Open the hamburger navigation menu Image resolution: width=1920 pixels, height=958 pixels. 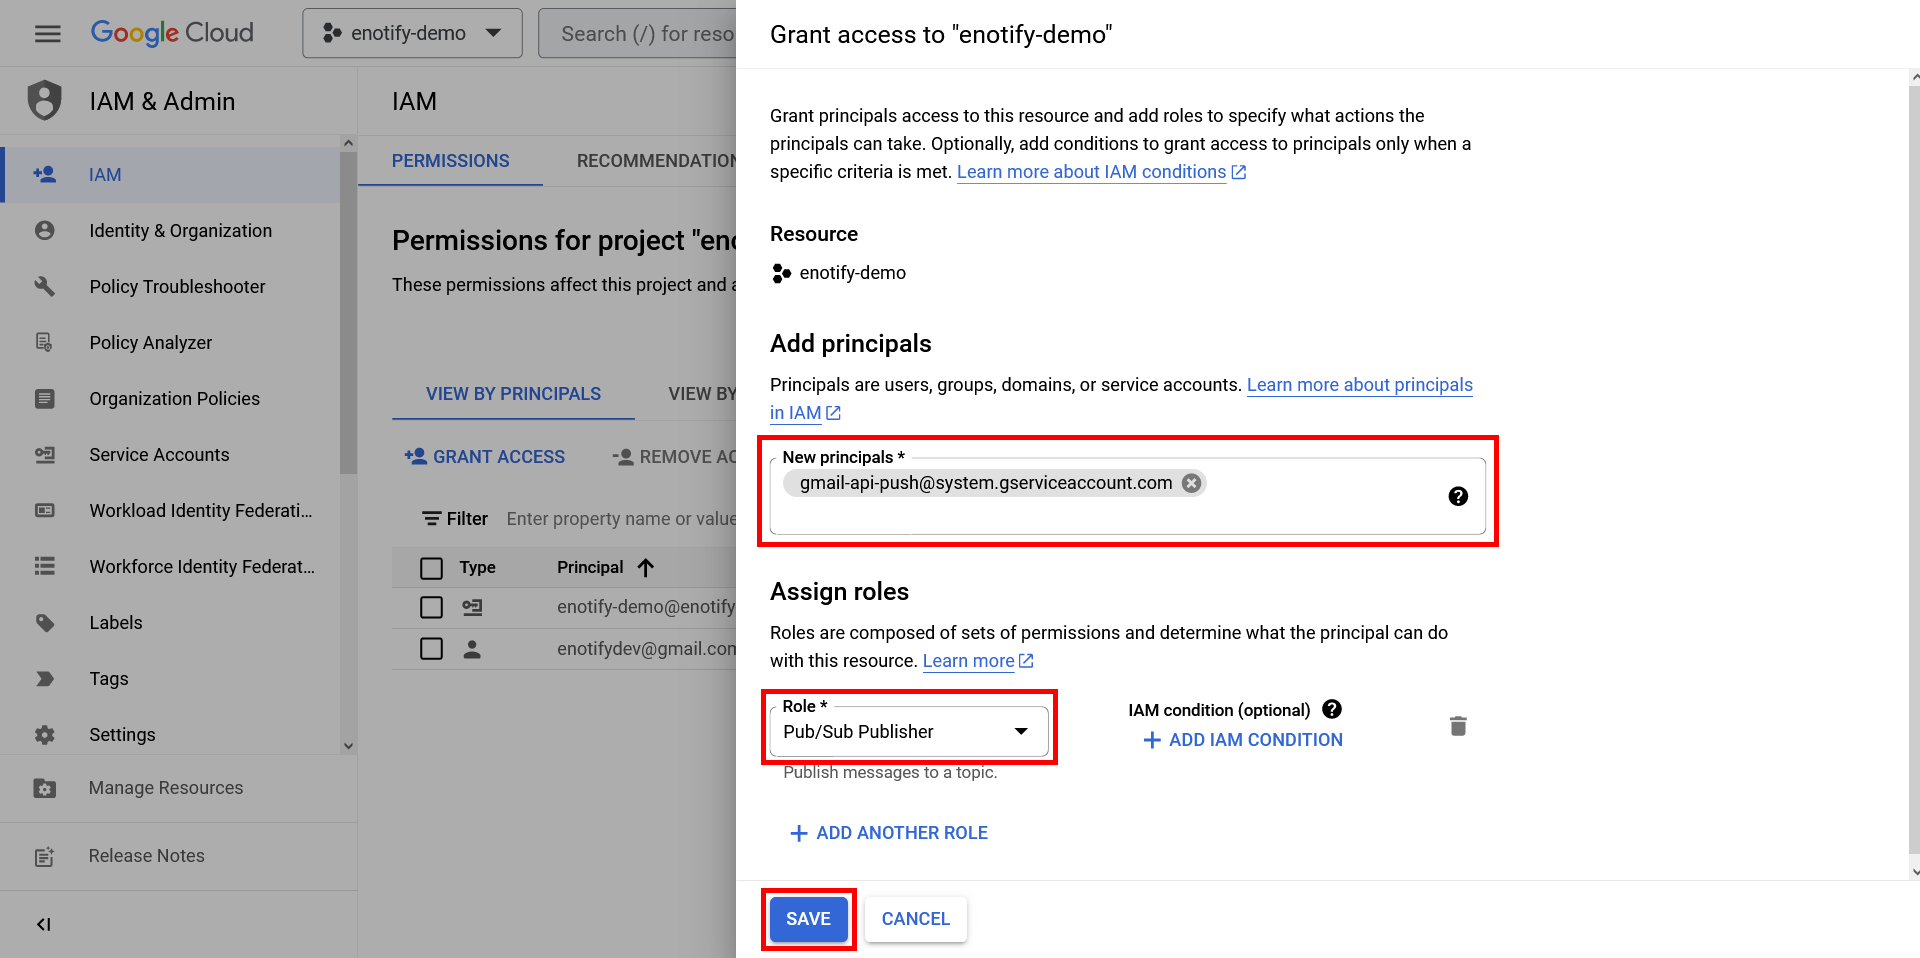47,34
